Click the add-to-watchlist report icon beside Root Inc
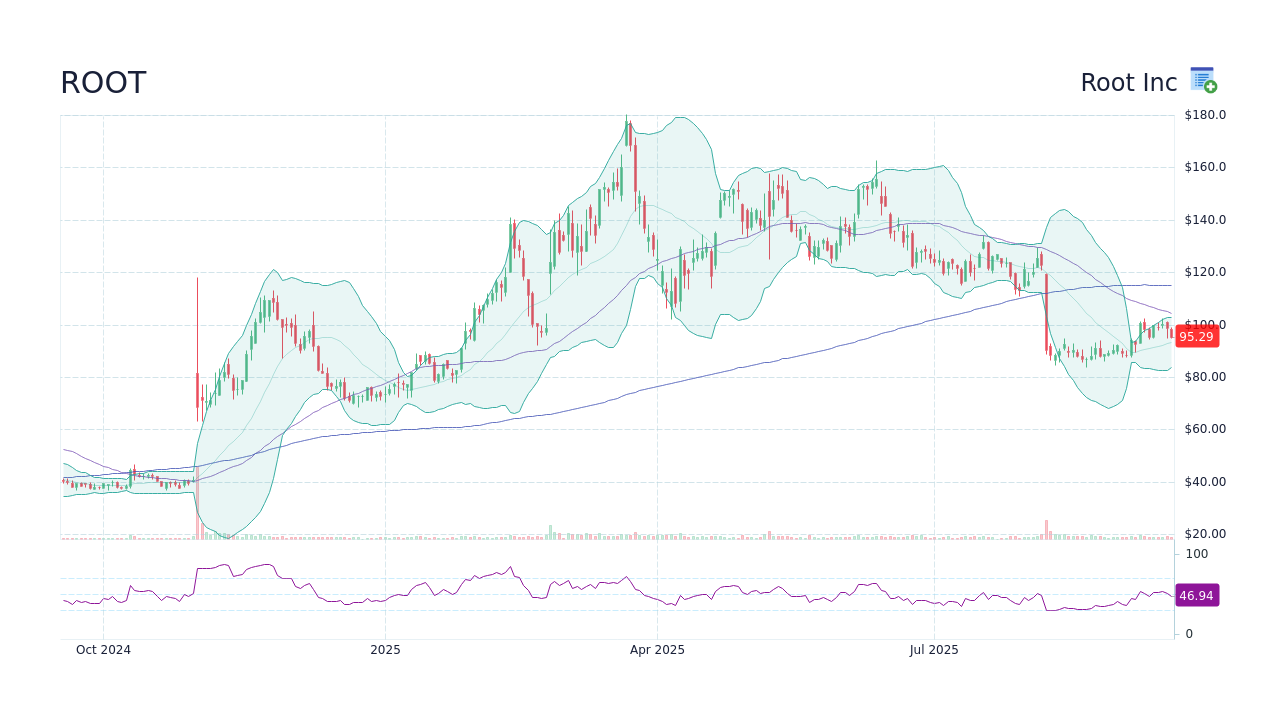 click(1201, 79)
